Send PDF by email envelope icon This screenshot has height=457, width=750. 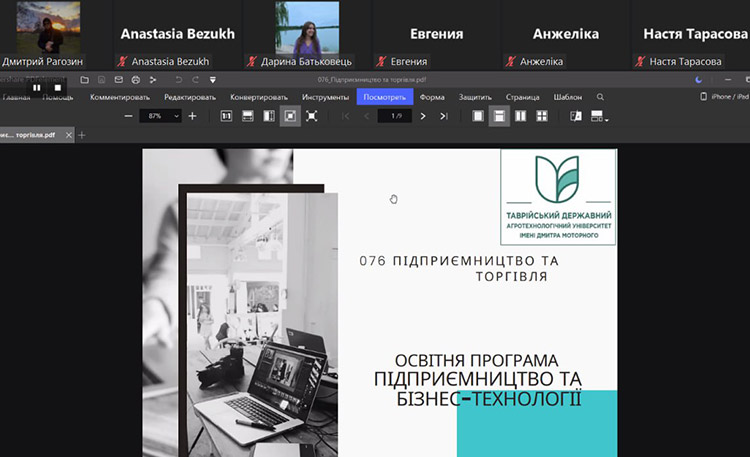click(119, 80)
